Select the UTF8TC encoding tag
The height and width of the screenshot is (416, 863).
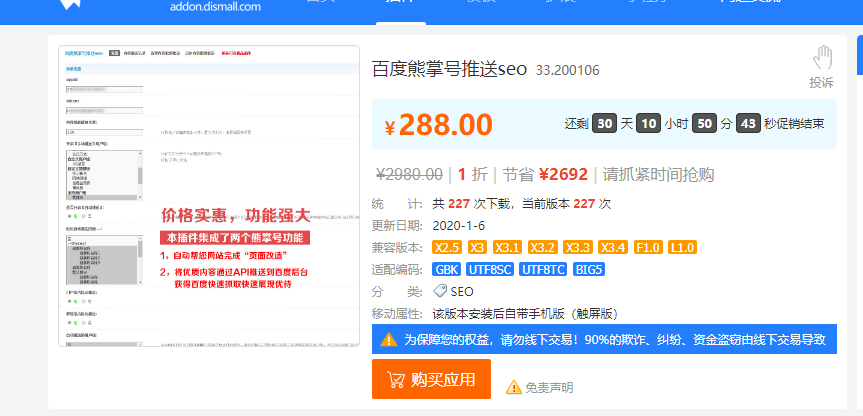click(543, 270)
